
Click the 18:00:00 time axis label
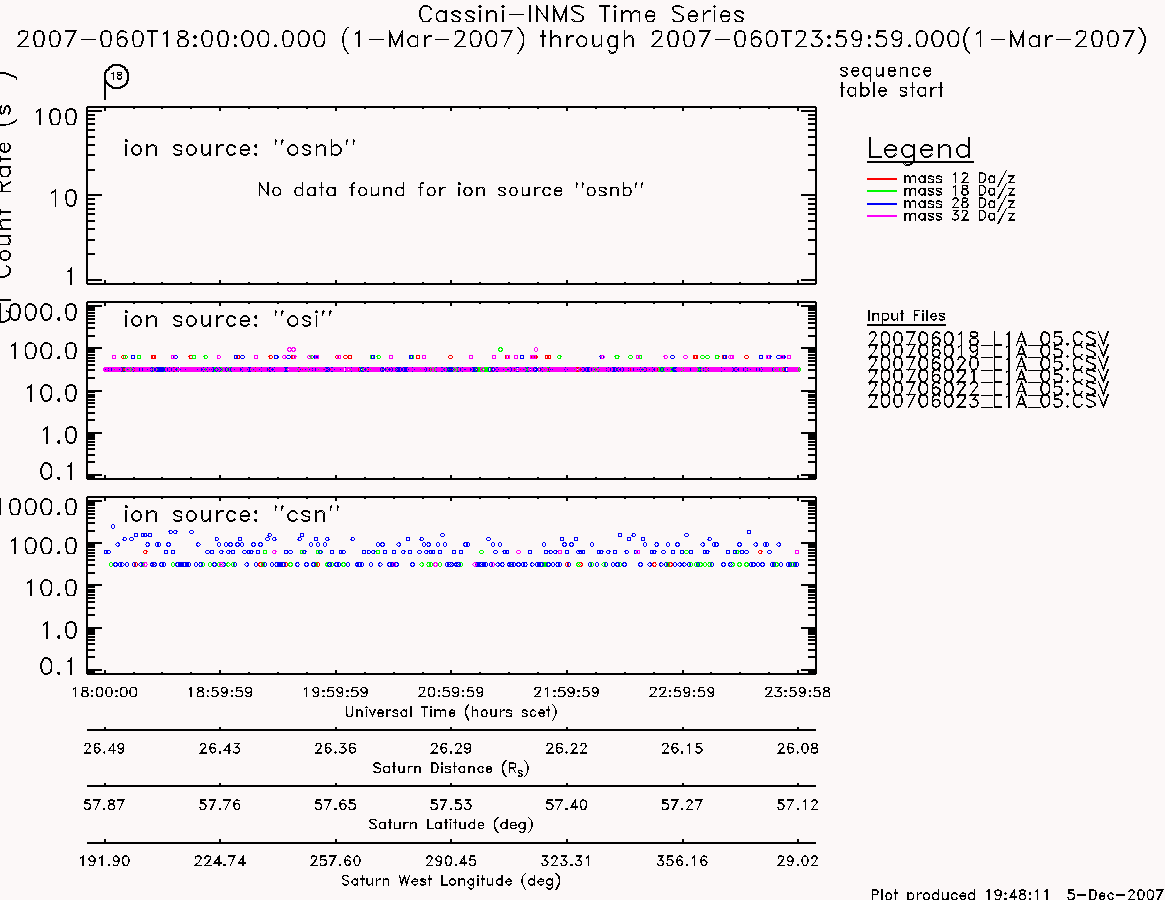[x=104, y=692]
